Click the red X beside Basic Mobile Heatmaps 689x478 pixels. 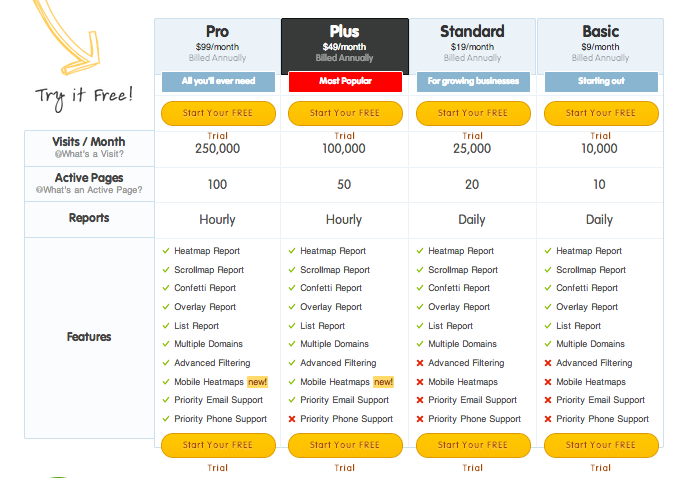[548, 382]
